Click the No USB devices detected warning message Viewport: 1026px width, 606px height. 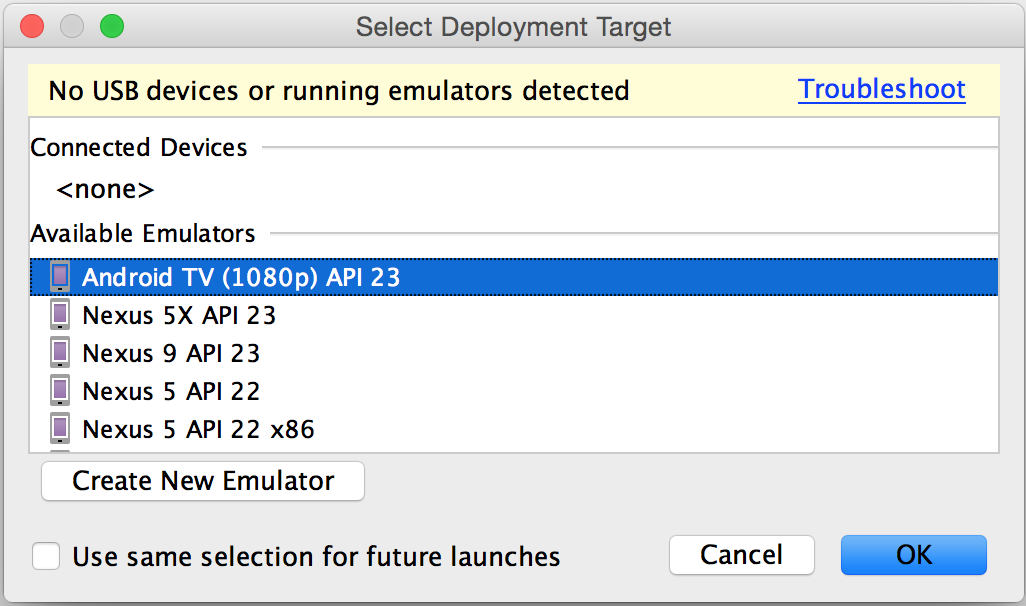pos(339,90)
